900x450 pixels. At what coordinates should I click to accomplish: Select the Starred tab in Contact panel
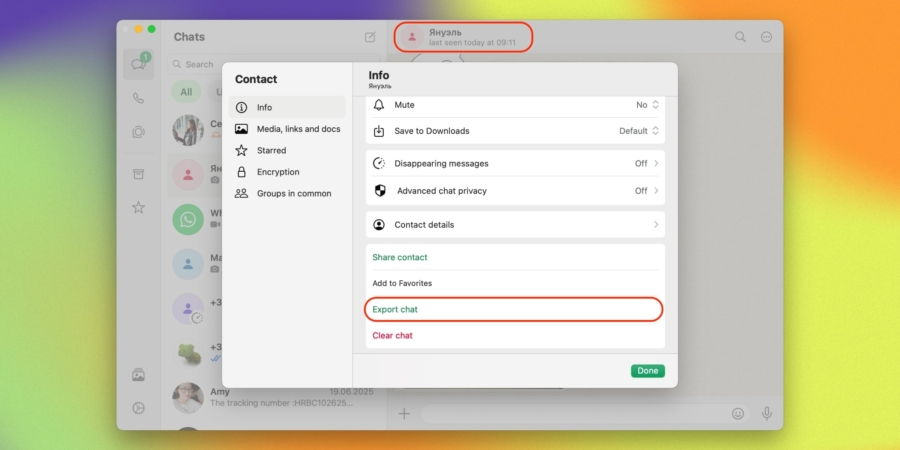coord(287,150)
